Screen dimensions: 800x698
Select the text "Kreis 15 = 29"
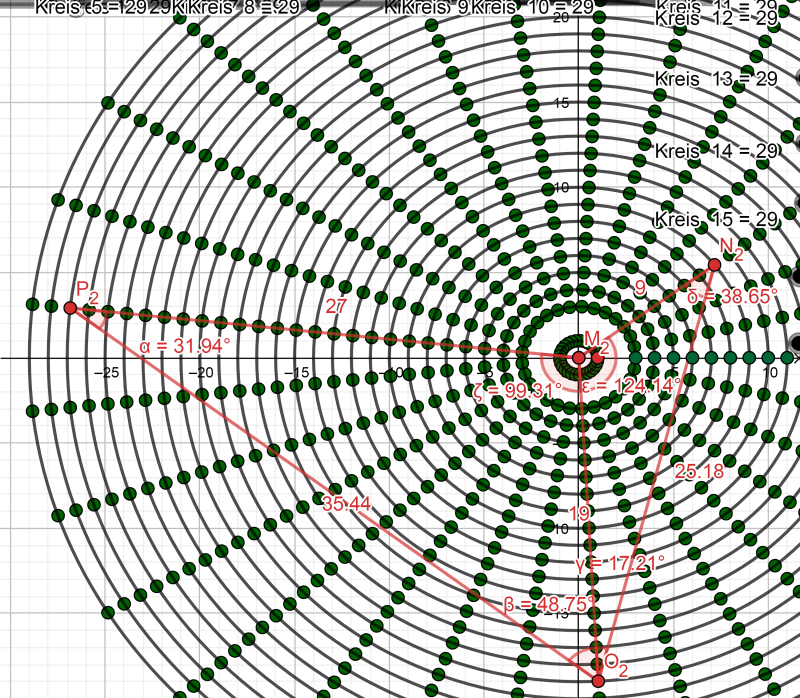point(716,219)
